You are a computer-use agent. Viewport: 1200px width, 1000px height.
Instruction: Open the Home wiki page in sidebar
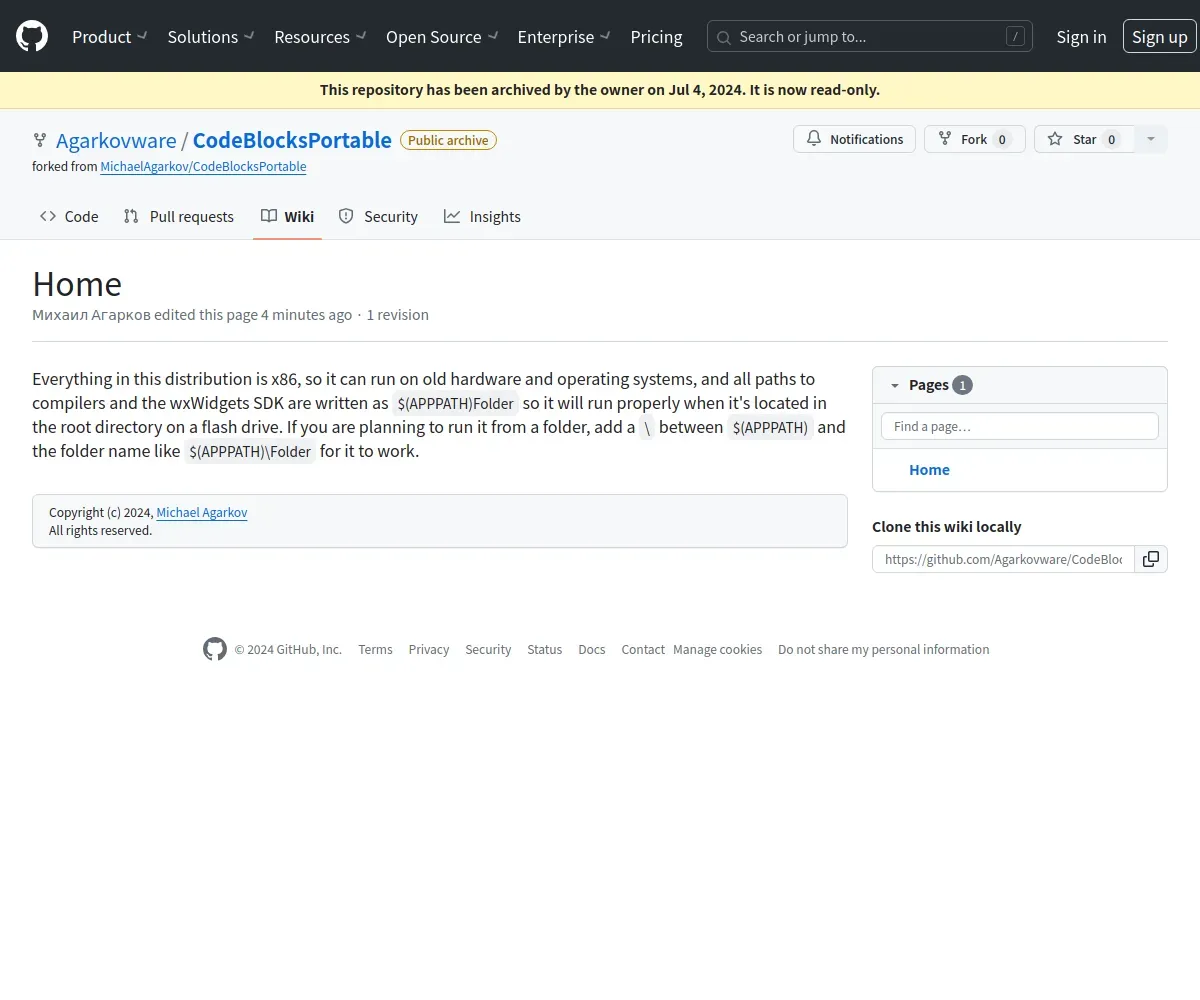point(929,469)
